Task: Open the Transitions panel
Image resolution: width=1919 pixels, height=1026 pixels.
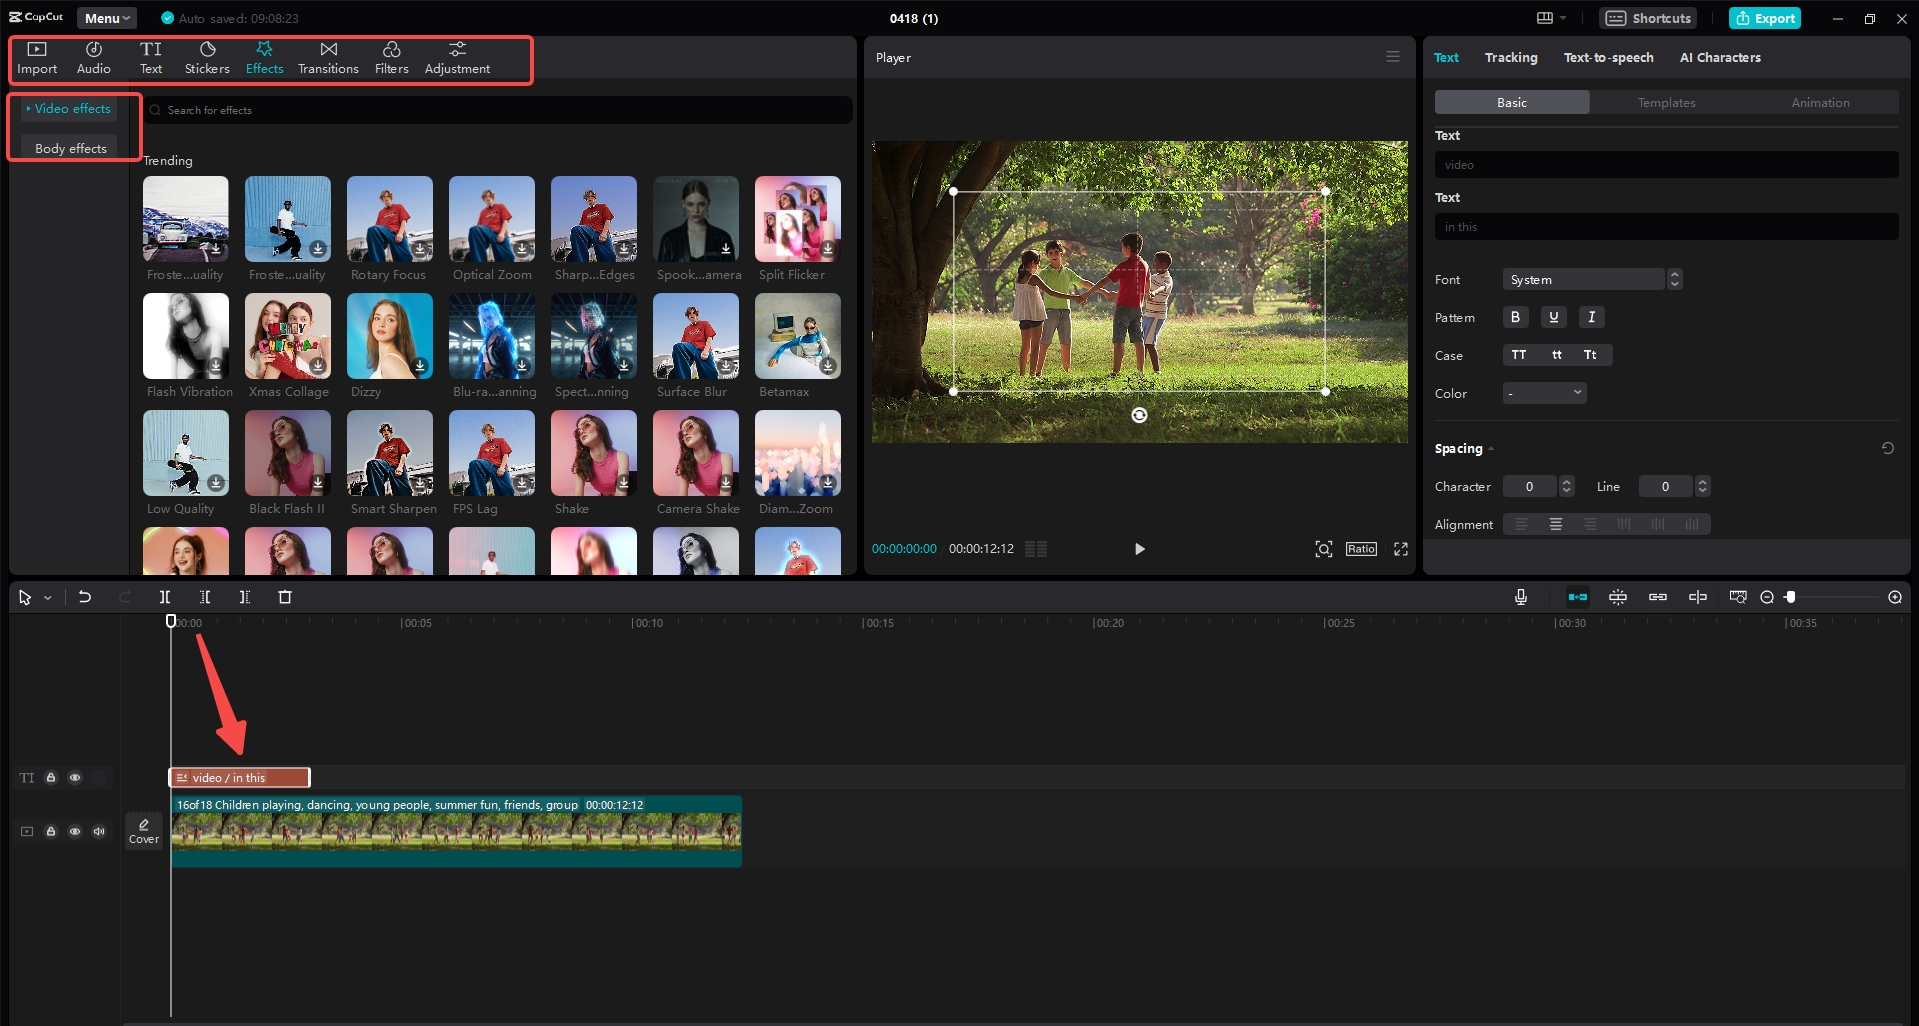Action: click(x=328, y=57)
